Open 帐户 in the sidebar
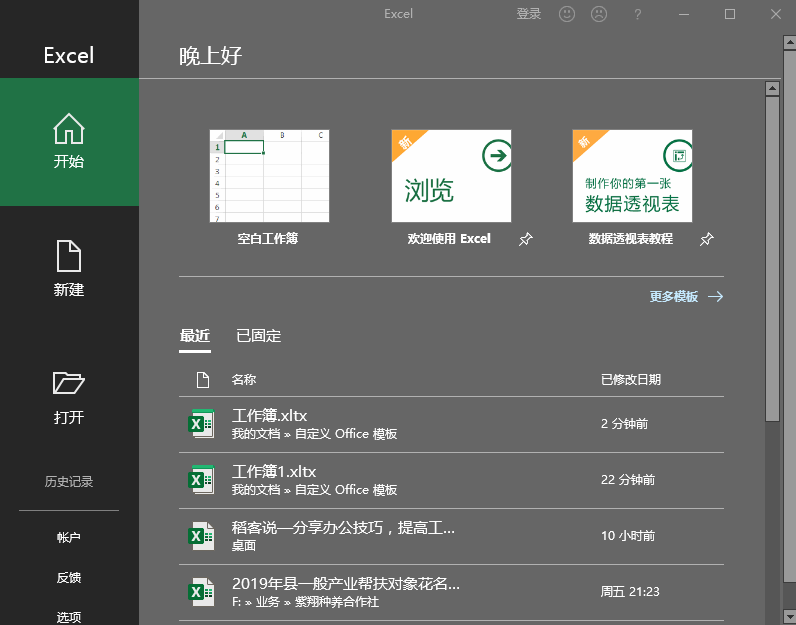 point(69,537)
